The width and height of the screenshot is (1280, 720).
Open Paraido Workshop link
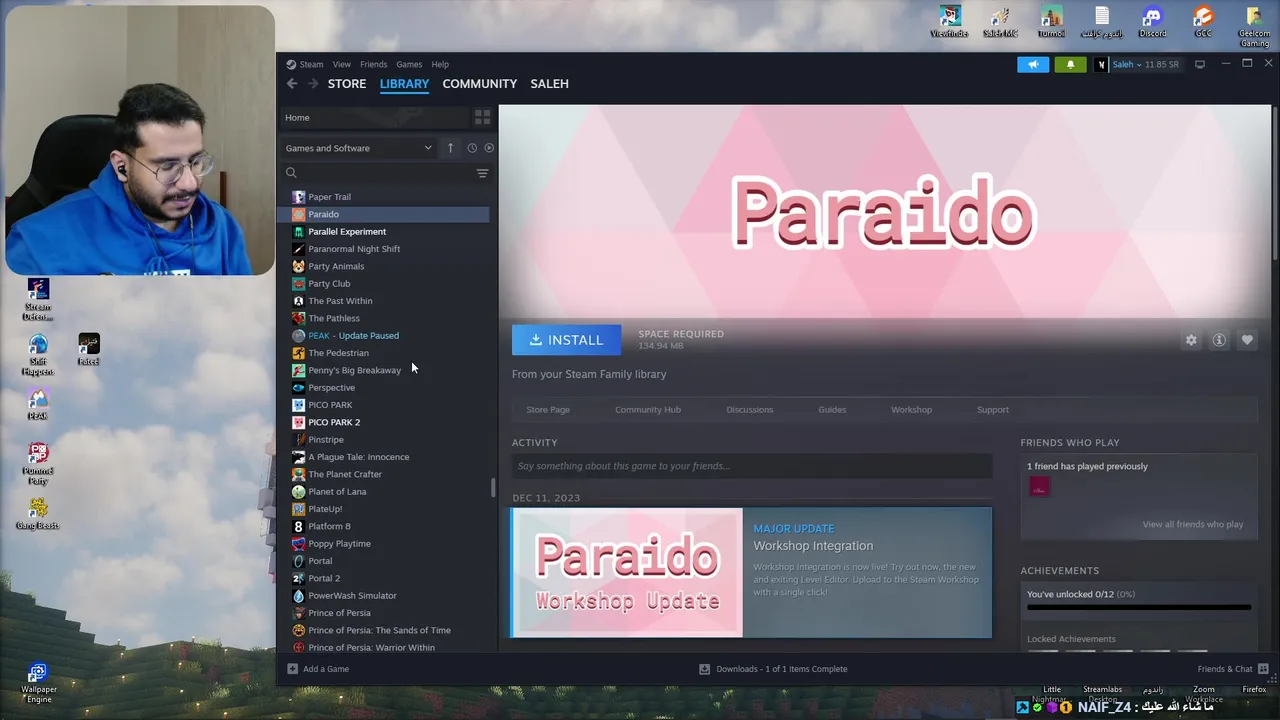click(x=911, y=409)
